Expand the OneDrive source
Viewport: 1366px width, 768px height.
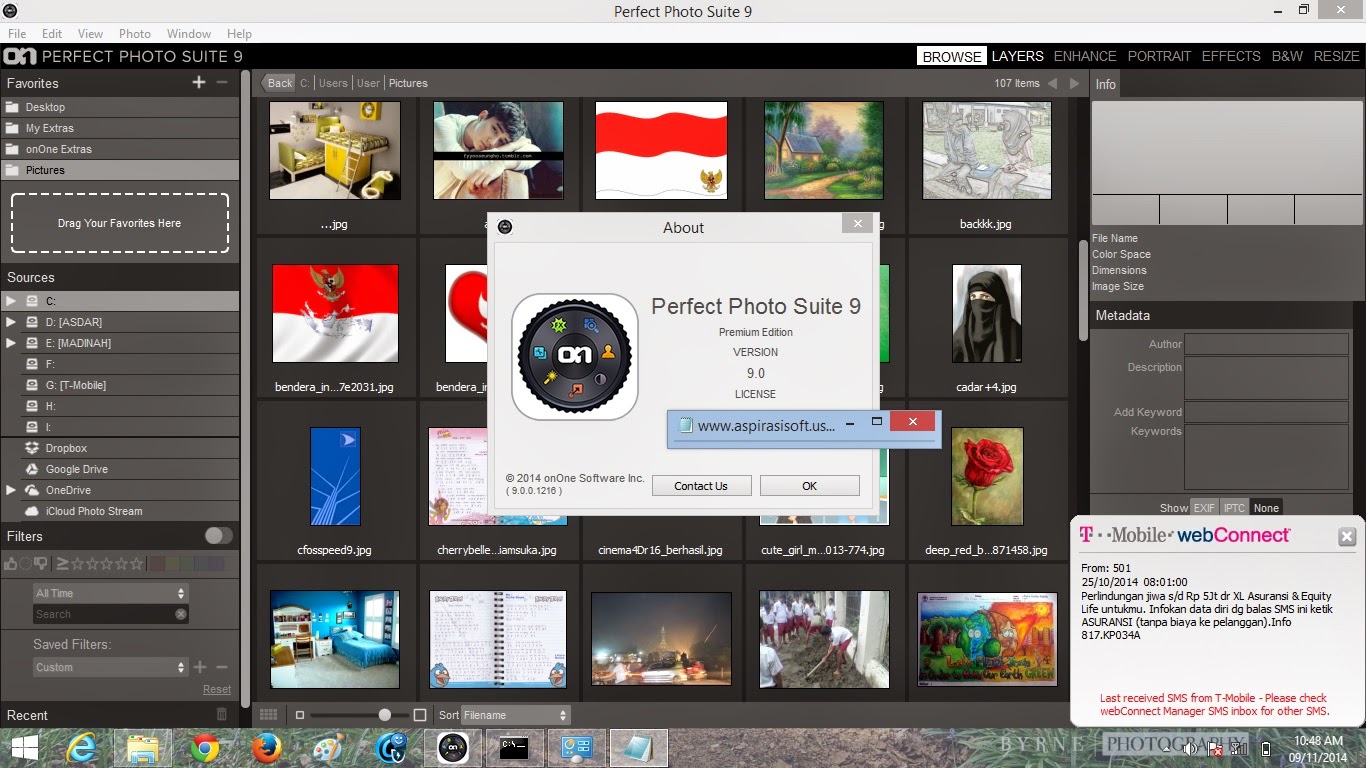(x=11, y=490)
